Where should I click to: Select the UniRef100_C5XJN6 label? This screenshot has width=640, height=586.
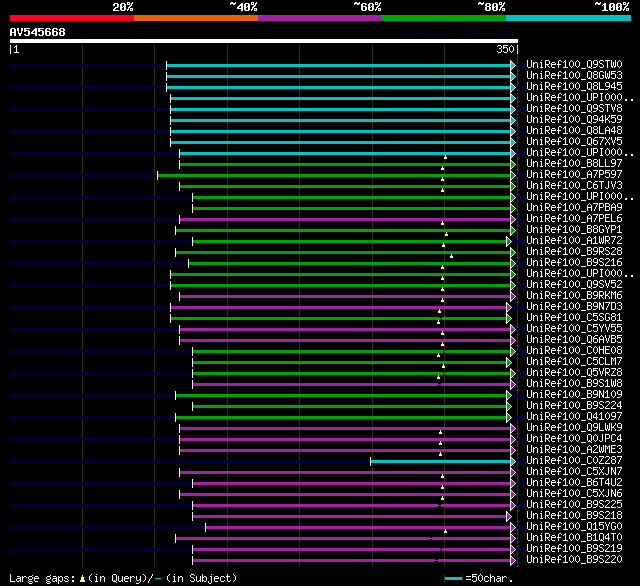tap(574, 494)
